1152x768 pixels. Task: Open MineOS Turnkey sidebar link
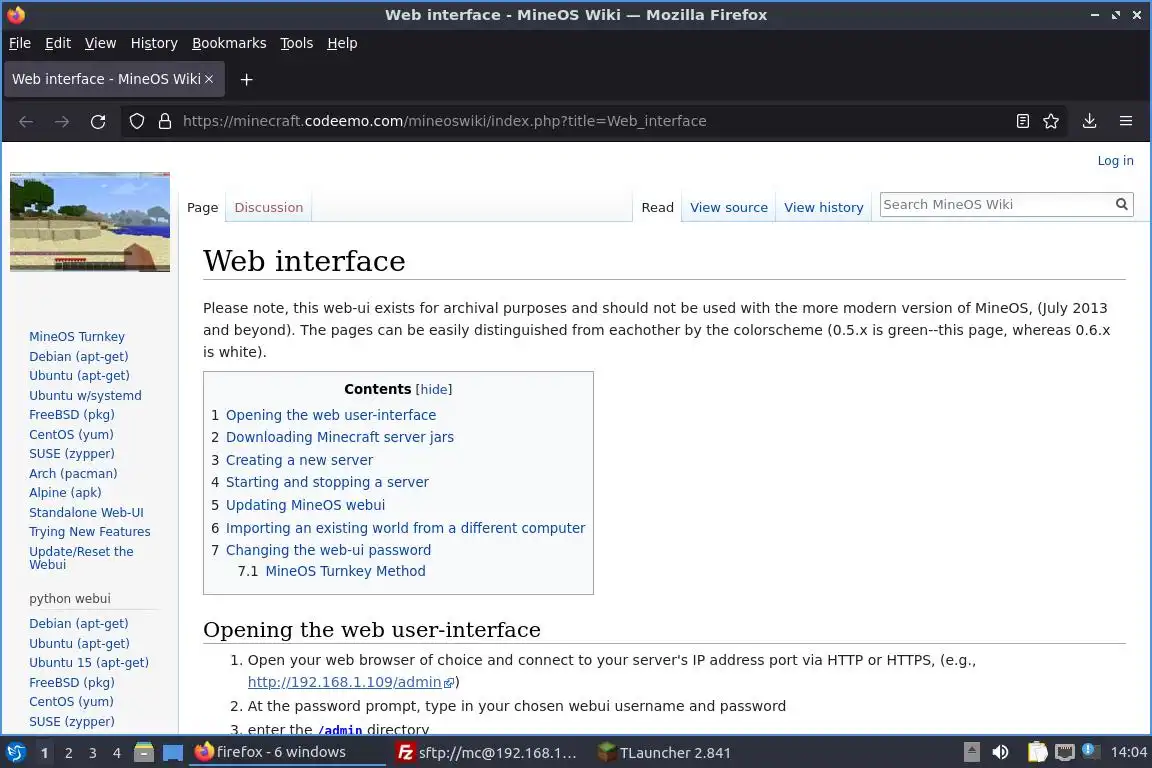pyautogui.click(x=77, y=337)
